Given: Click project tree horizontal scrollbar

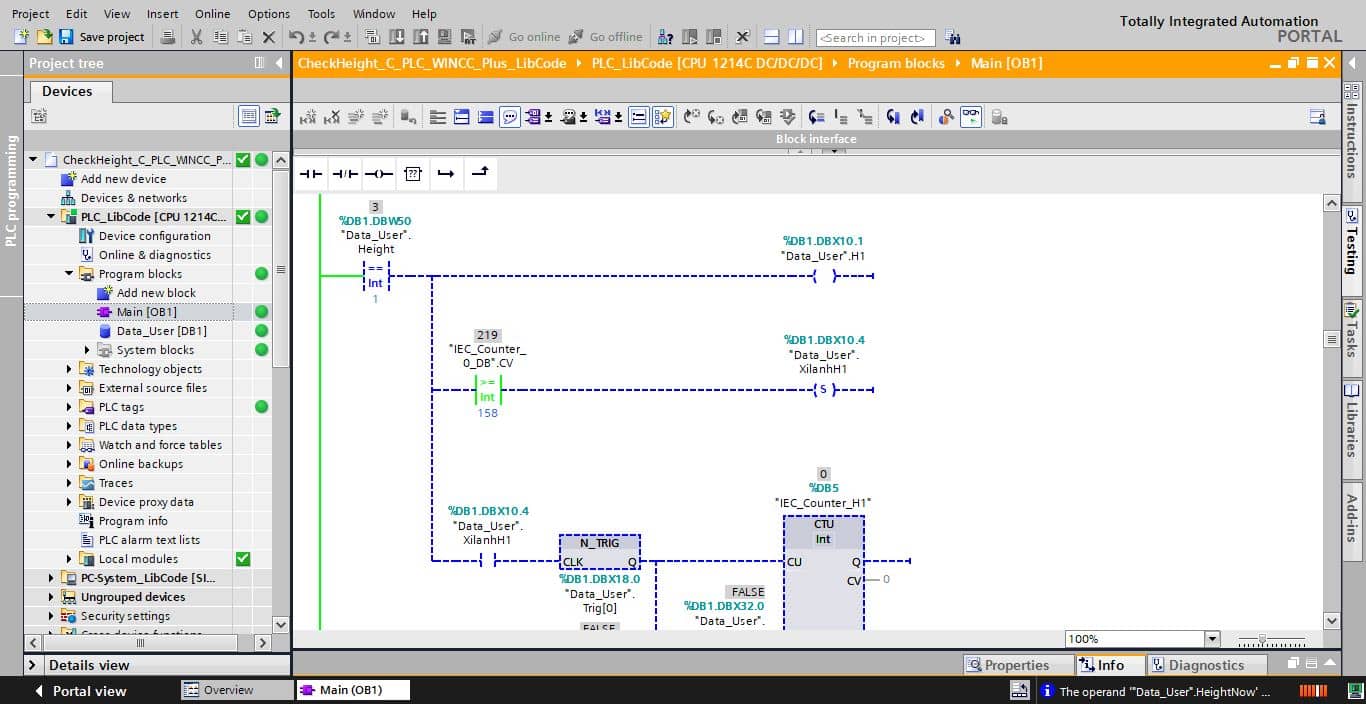Looking at the screenshot, I should pyautogui.click(x=140, y=642).
